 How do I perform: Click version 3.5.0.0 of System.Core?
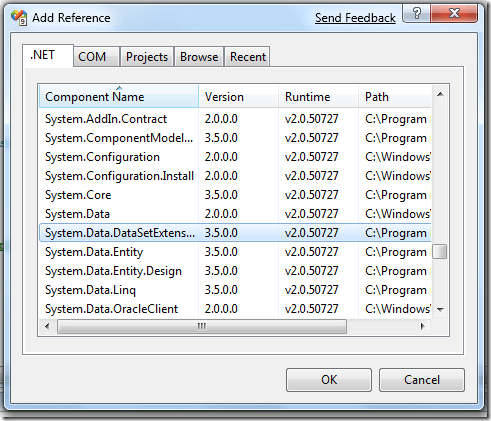click(x=221, y=195)
